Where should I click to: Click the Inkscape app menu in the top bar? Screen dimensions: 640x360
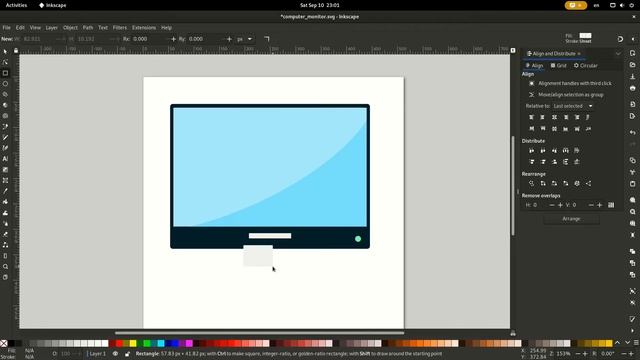click(x=53, y=5)
